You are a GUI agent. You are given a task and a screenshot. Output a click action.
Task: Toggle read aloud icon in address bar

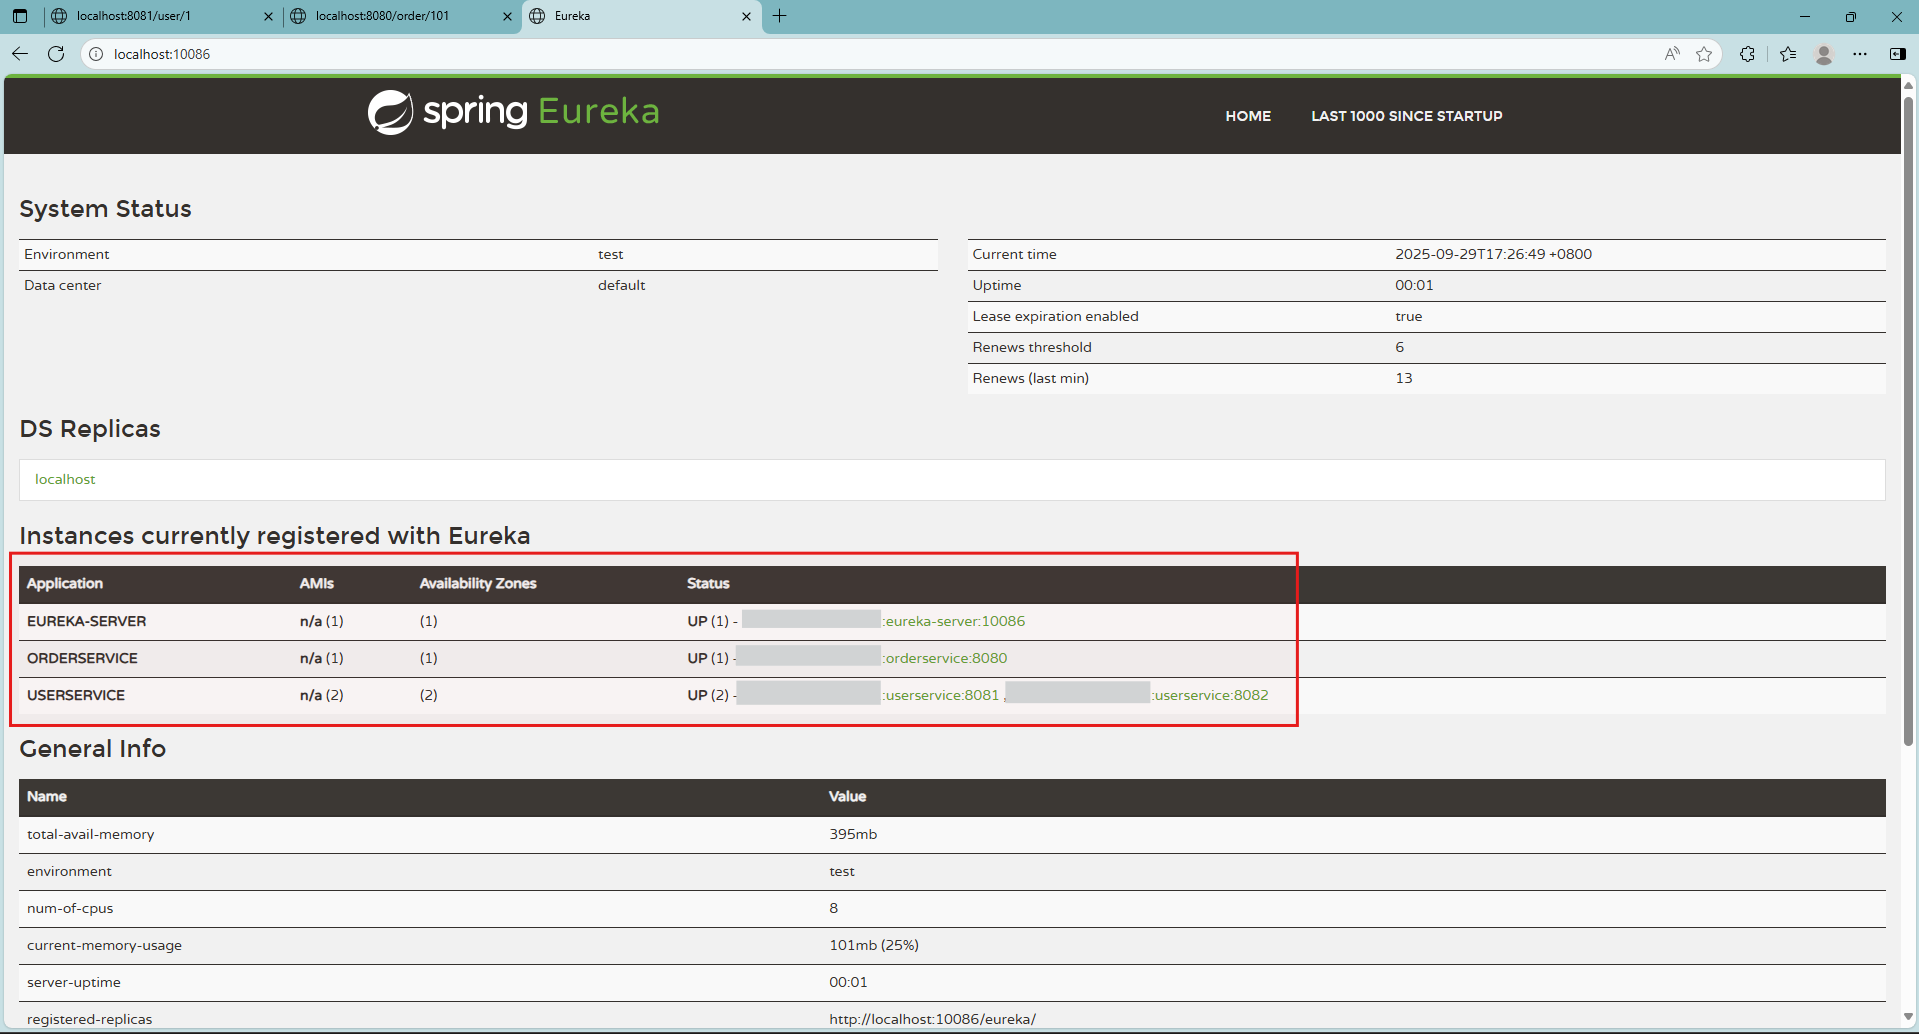click(1672, 54)
